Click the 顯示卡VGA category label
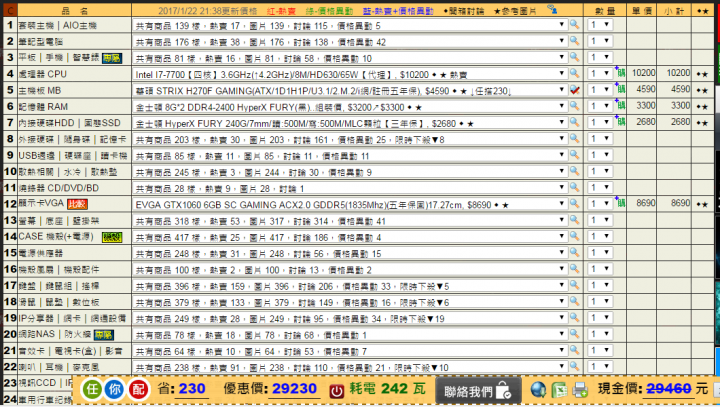The image size is (720, 407). point(41,203)
